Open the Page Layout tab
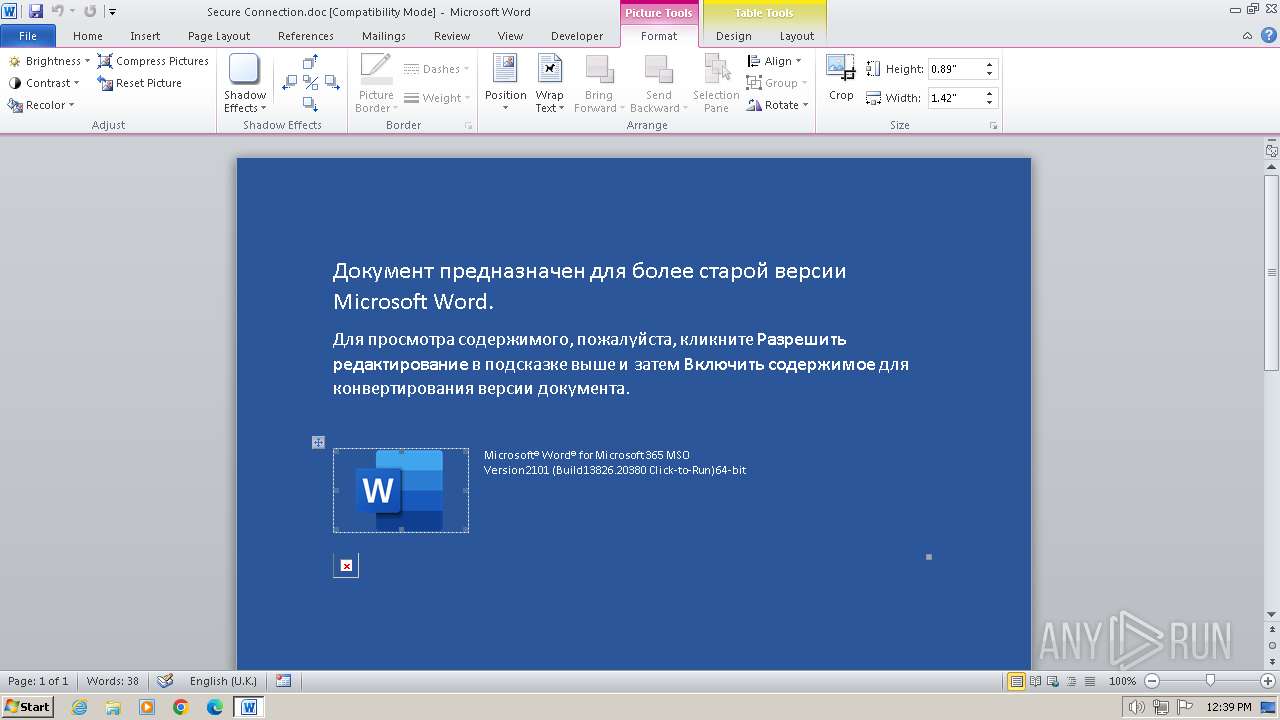This screenshot has width=1280, height=720. tap(219, 36)
